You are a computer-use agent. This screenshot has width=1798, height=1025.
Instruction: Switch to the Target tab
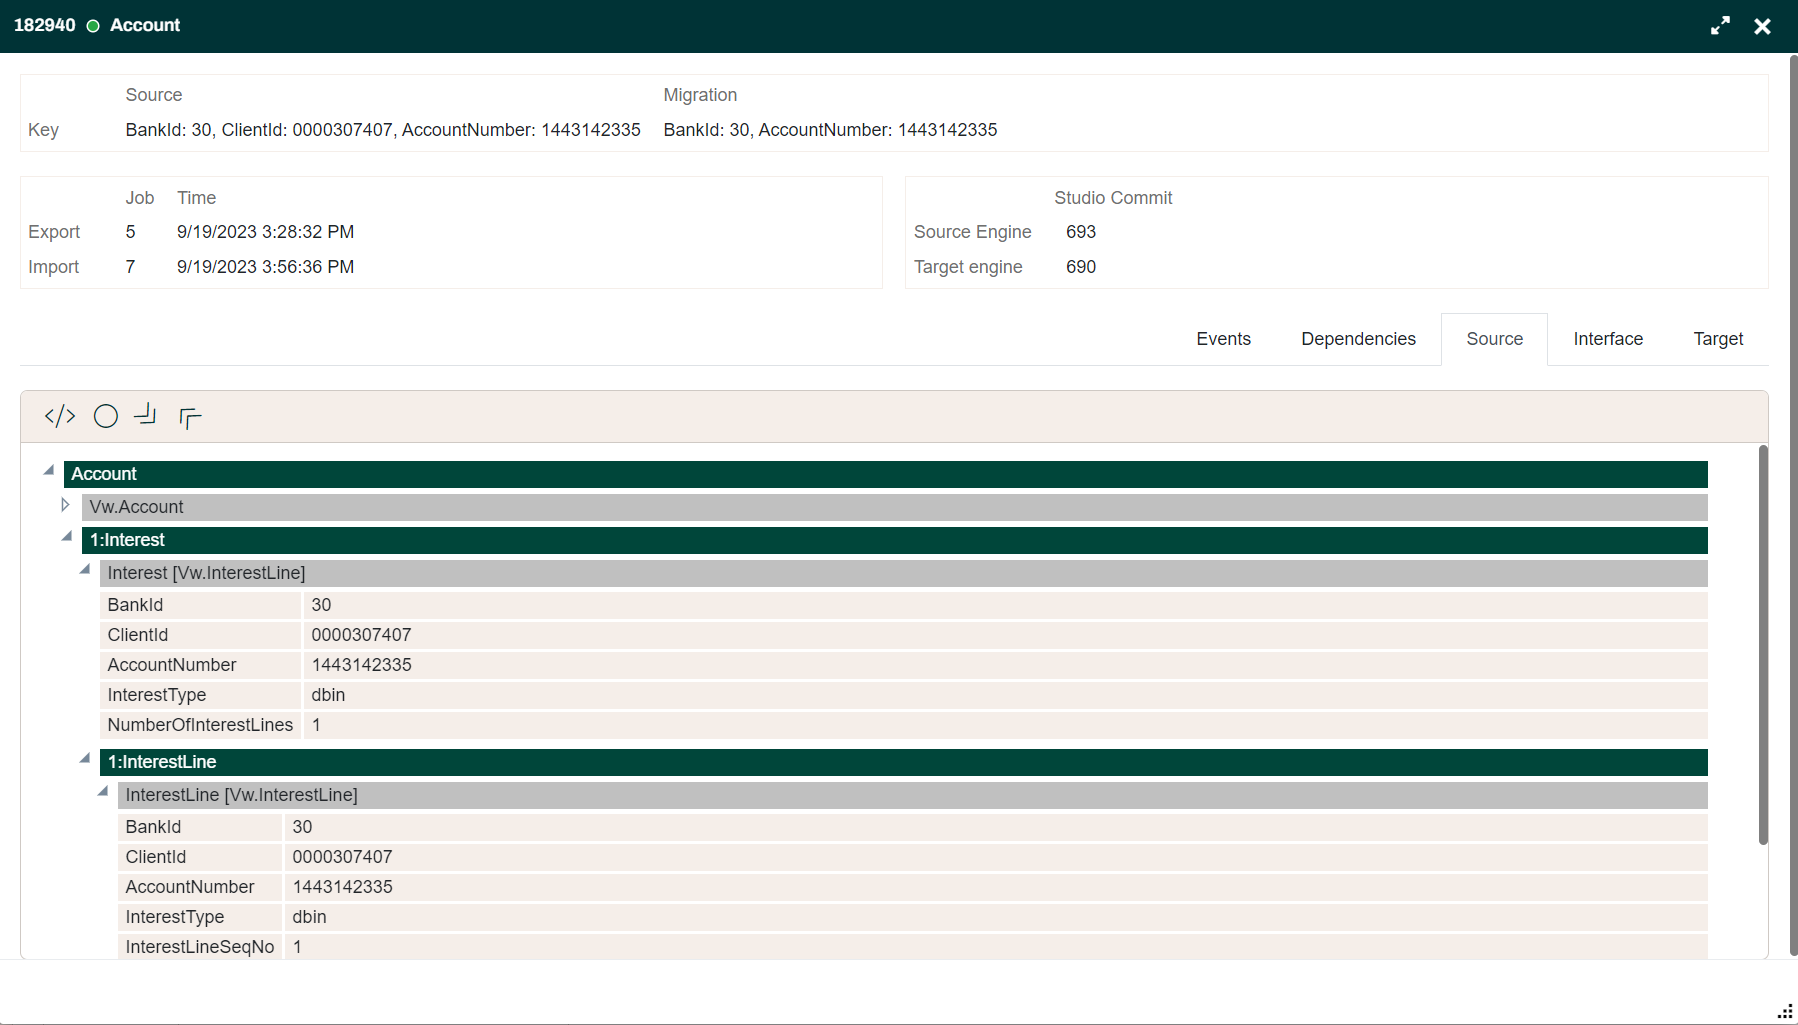click(1718, 339)
